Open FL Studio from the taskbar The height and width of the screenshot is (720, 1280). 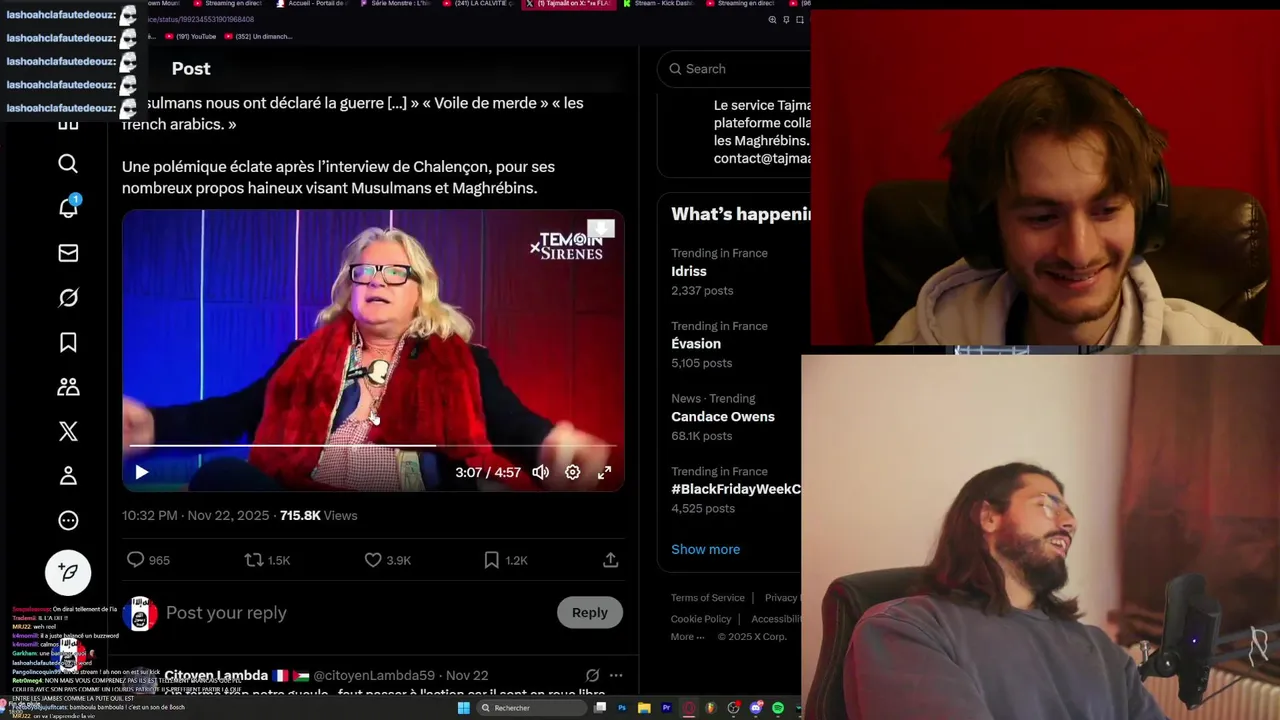[x=711, y=708]
